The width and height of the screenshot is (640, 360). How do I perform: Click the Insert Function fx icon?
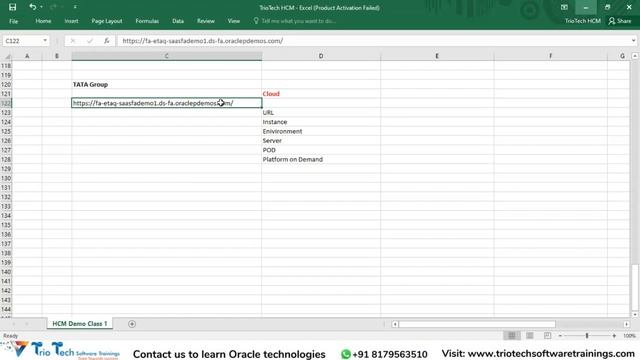107,41
